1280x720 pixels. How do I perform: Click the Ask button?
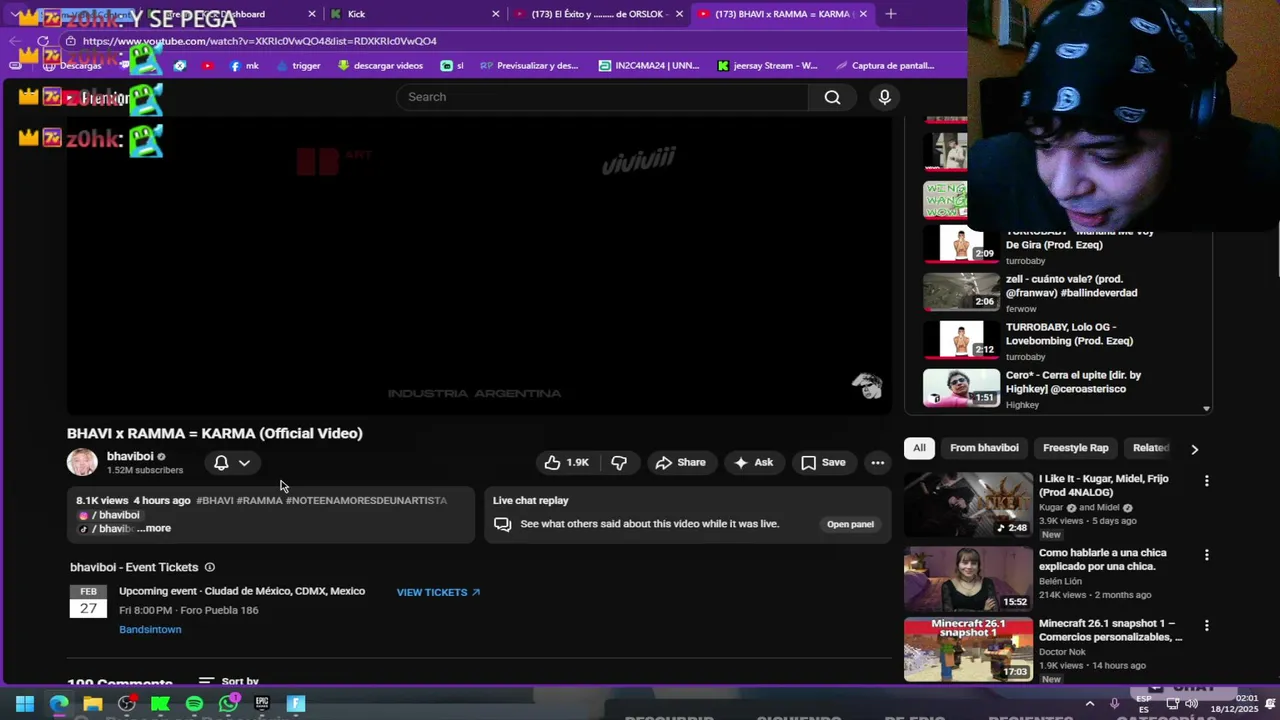754,462
